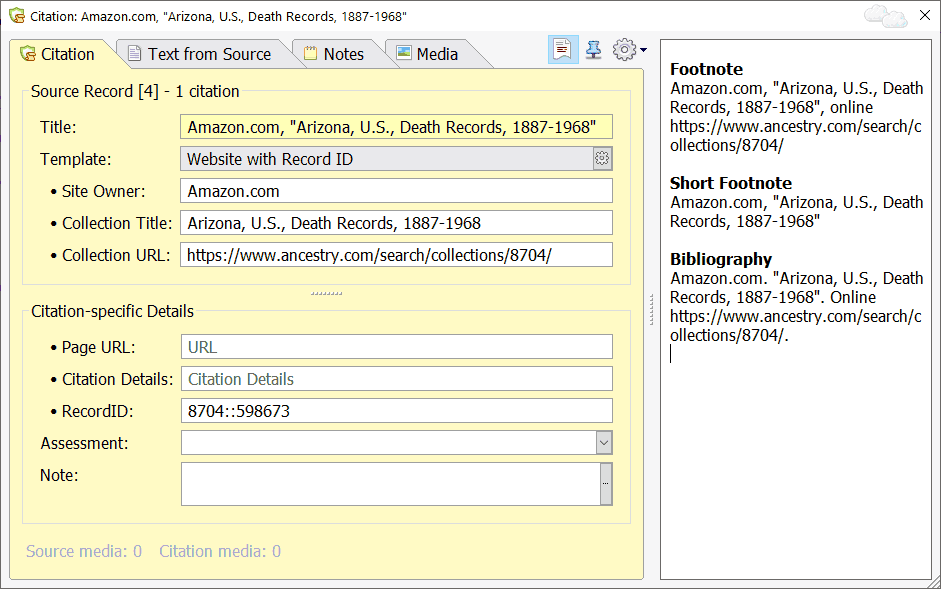Screen dimensions: 941x589
Task: Click the Short Footnote heading in preview
Action: [731, 183]
